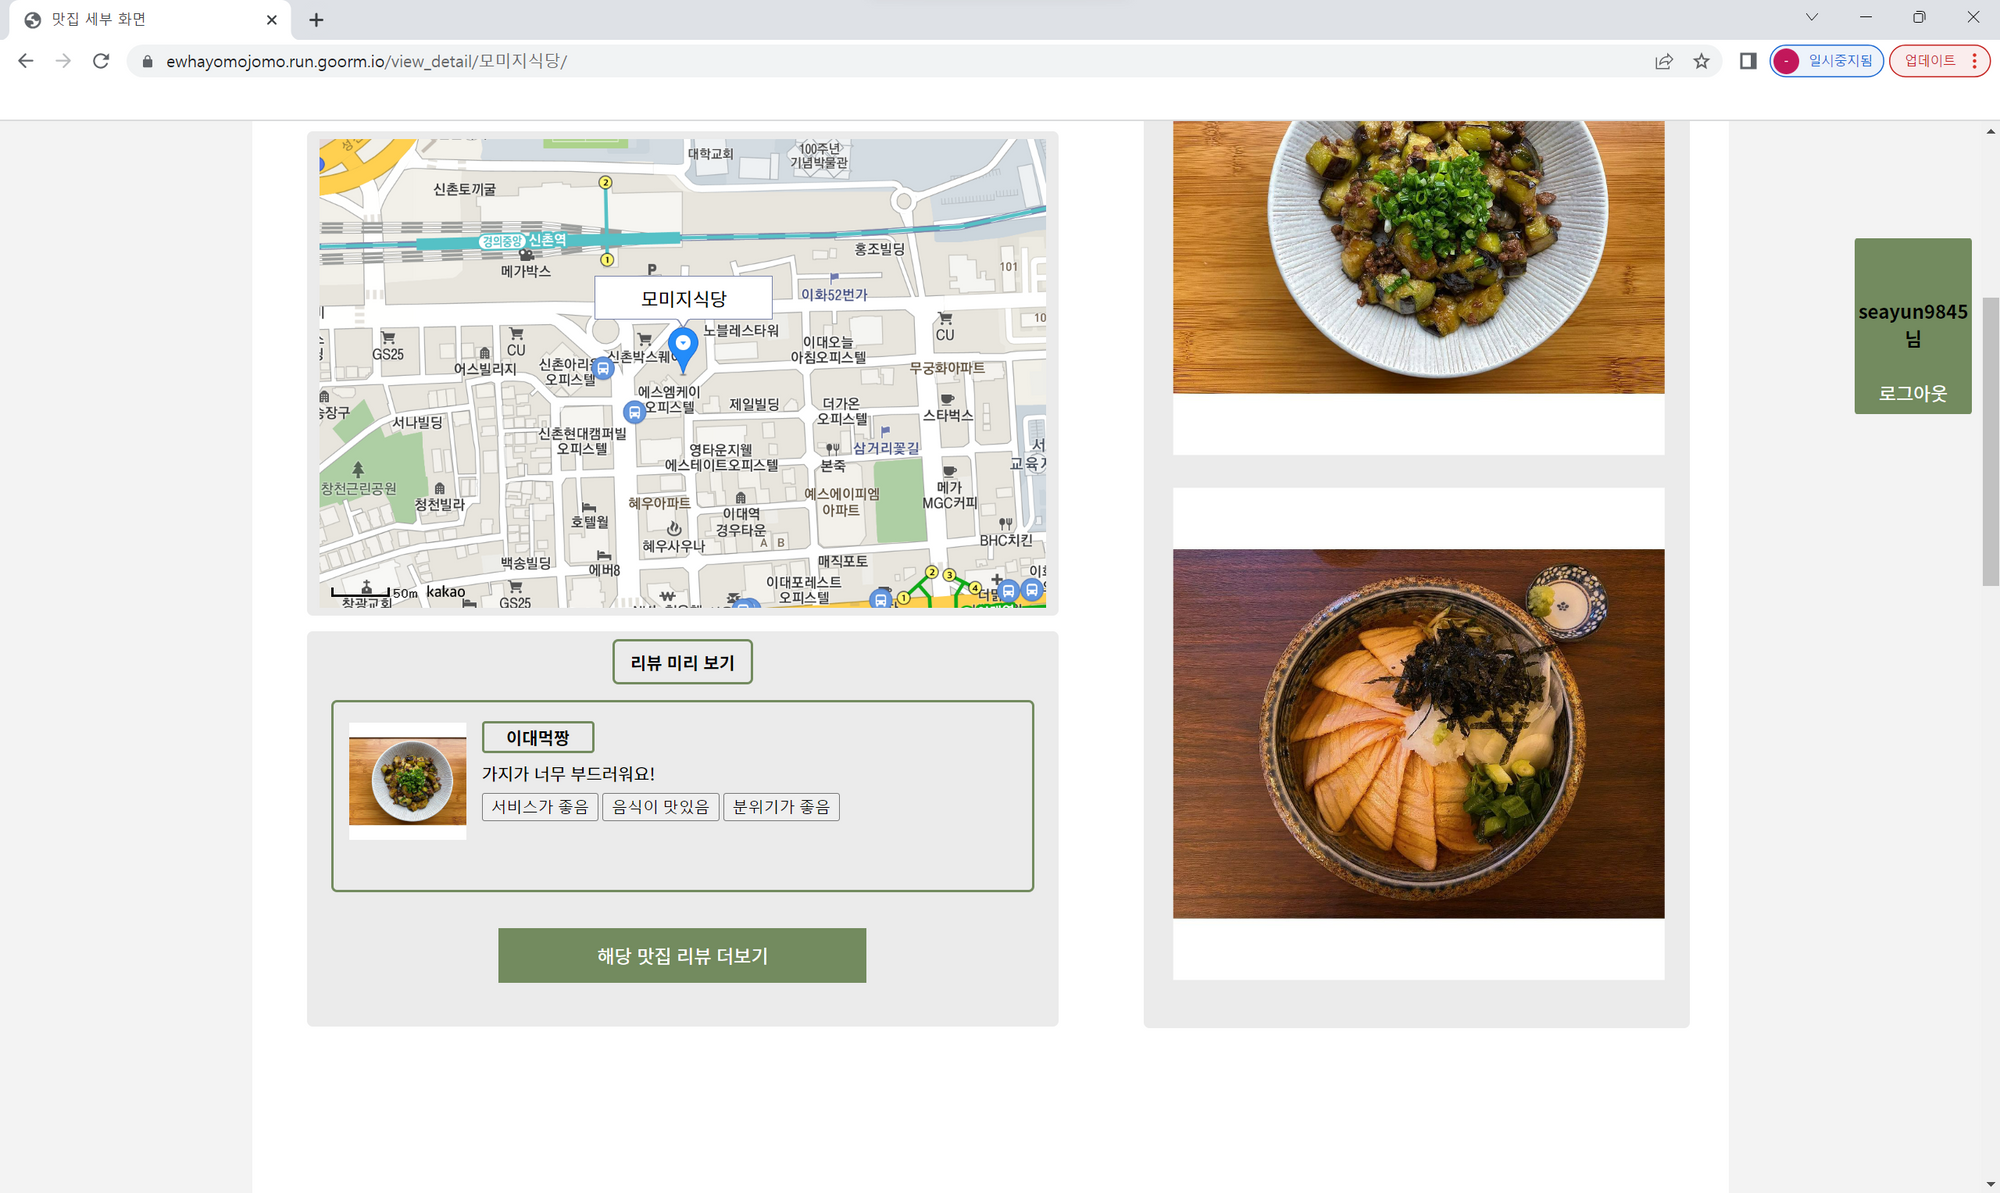
Task: Close the 맛집 세부 화면 tab
Action: coord(272,20)
